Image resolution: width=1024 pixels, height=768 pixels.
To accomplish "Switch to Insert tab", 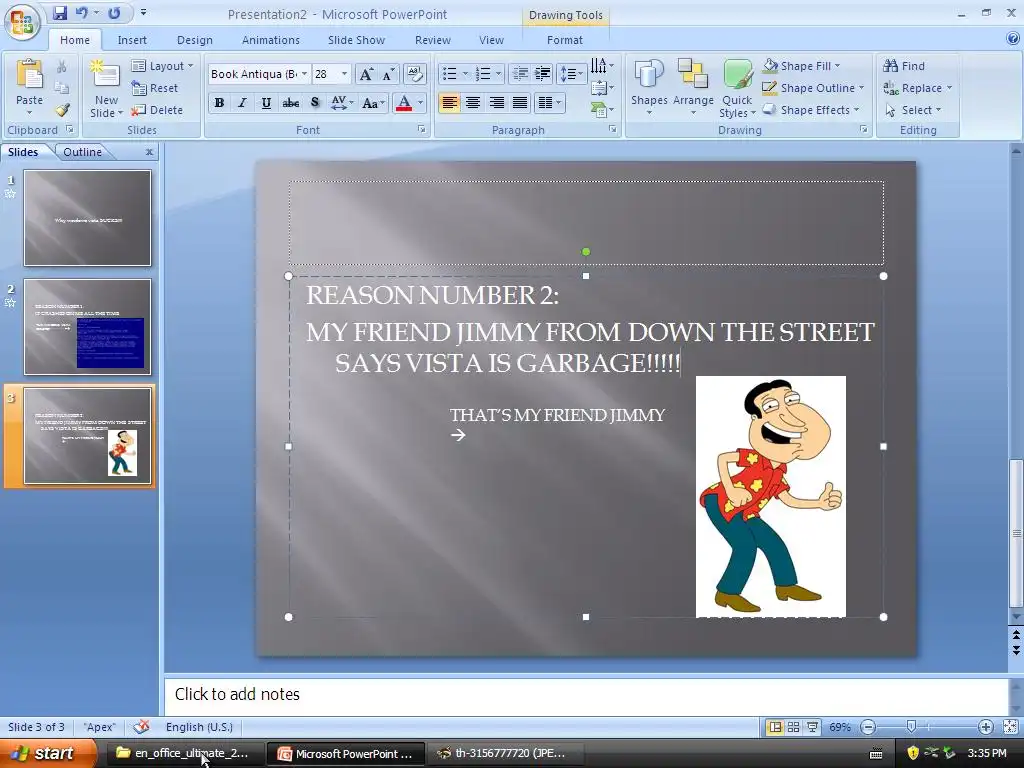I will point(132,40).
